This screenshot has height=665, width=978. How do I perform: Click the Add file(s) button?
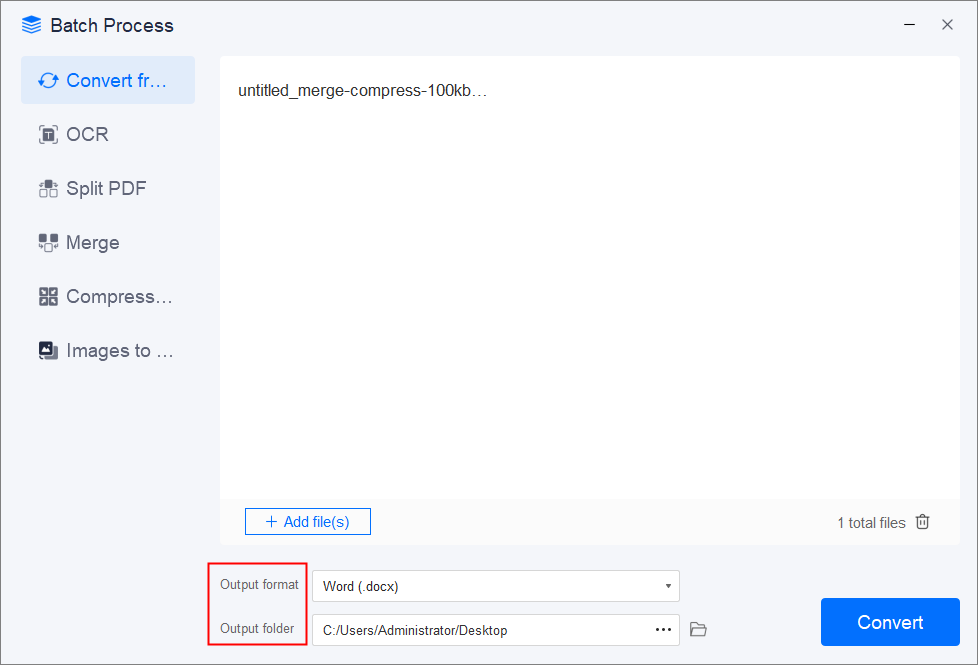pyautogui.click(x=307, y=522)
